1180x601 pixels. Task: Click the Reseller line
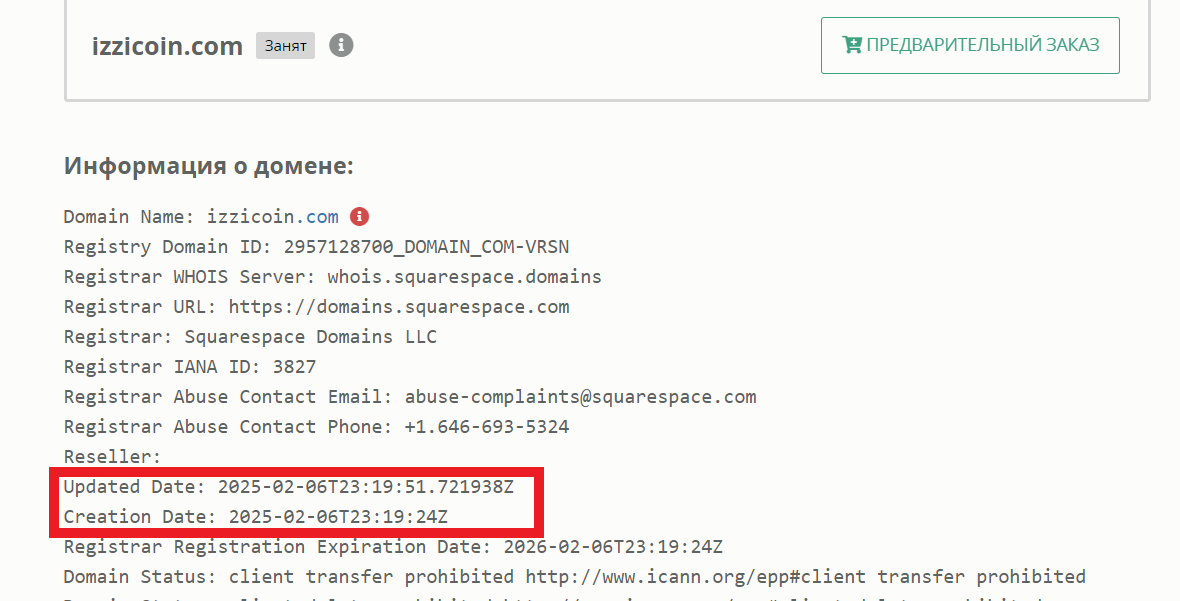pyautogui.click(x=112, y=457)
